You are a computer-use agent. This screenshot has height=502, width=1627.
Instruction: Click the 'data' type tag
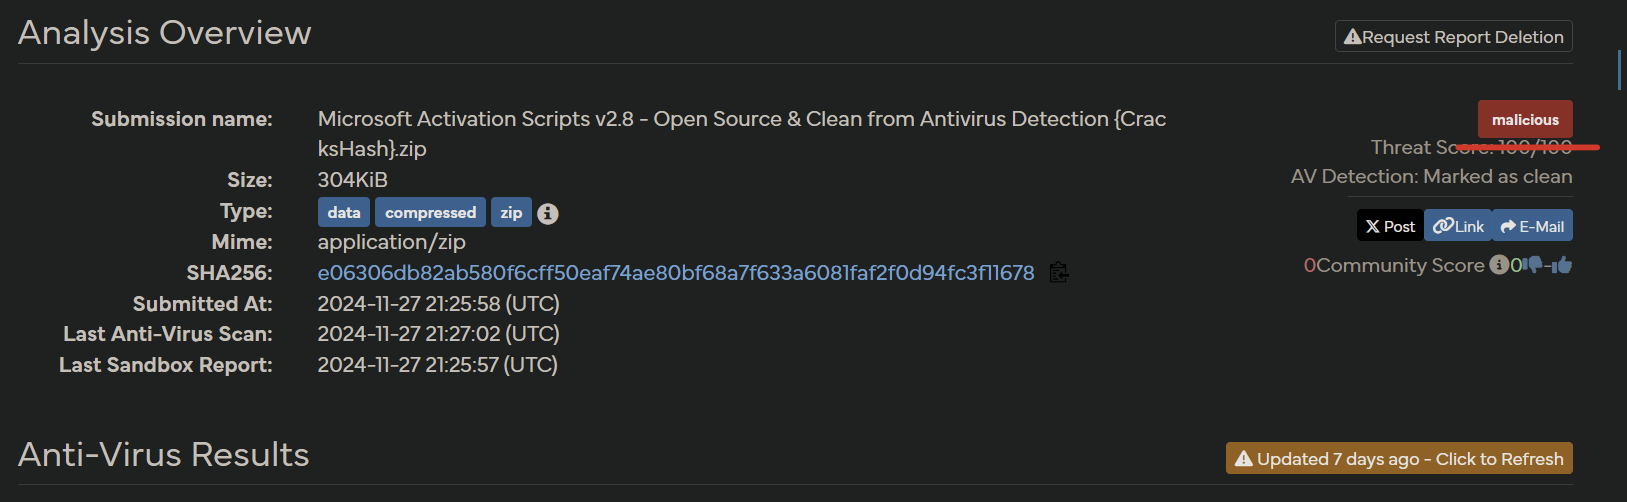344,213
